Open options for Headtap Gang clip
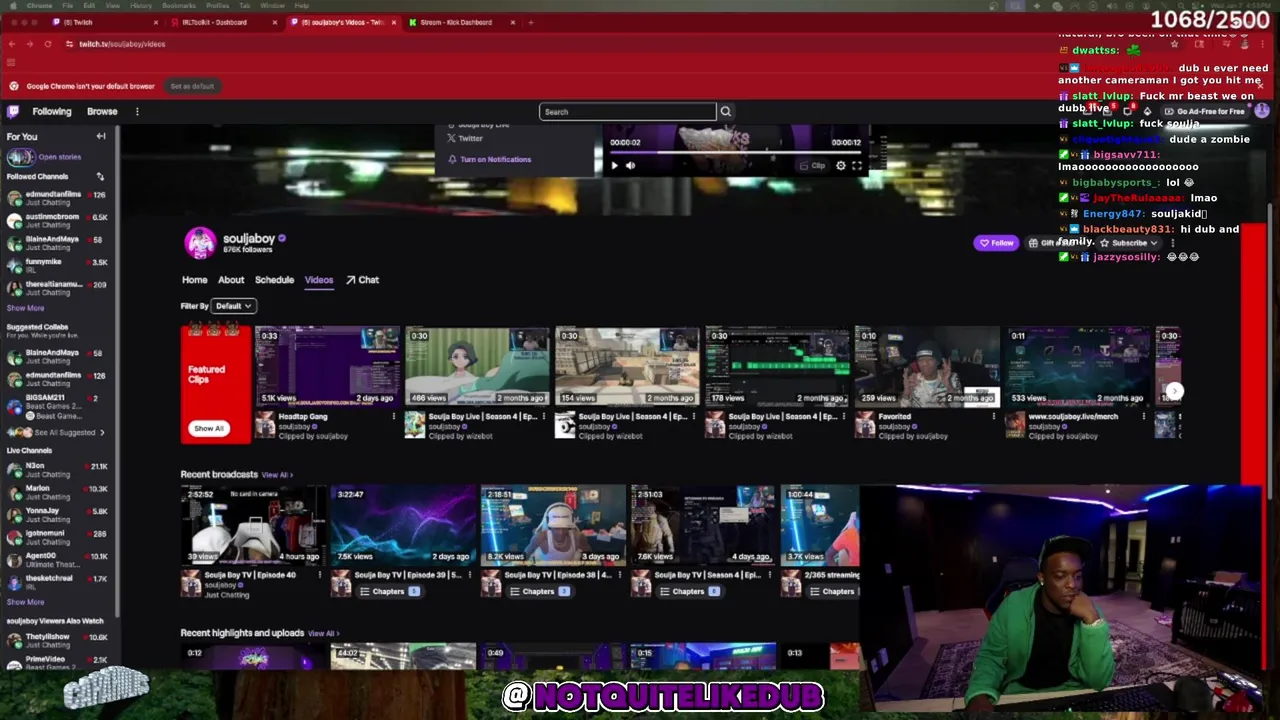 click(x=393, y=416)
